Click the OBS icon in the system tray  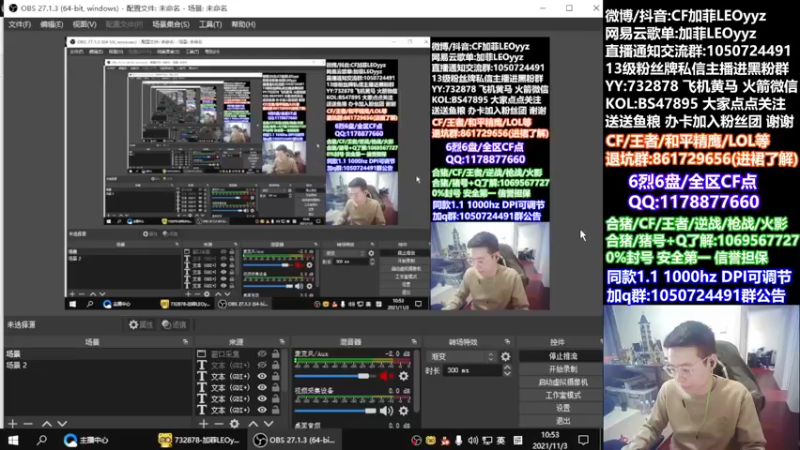(416, 440)
